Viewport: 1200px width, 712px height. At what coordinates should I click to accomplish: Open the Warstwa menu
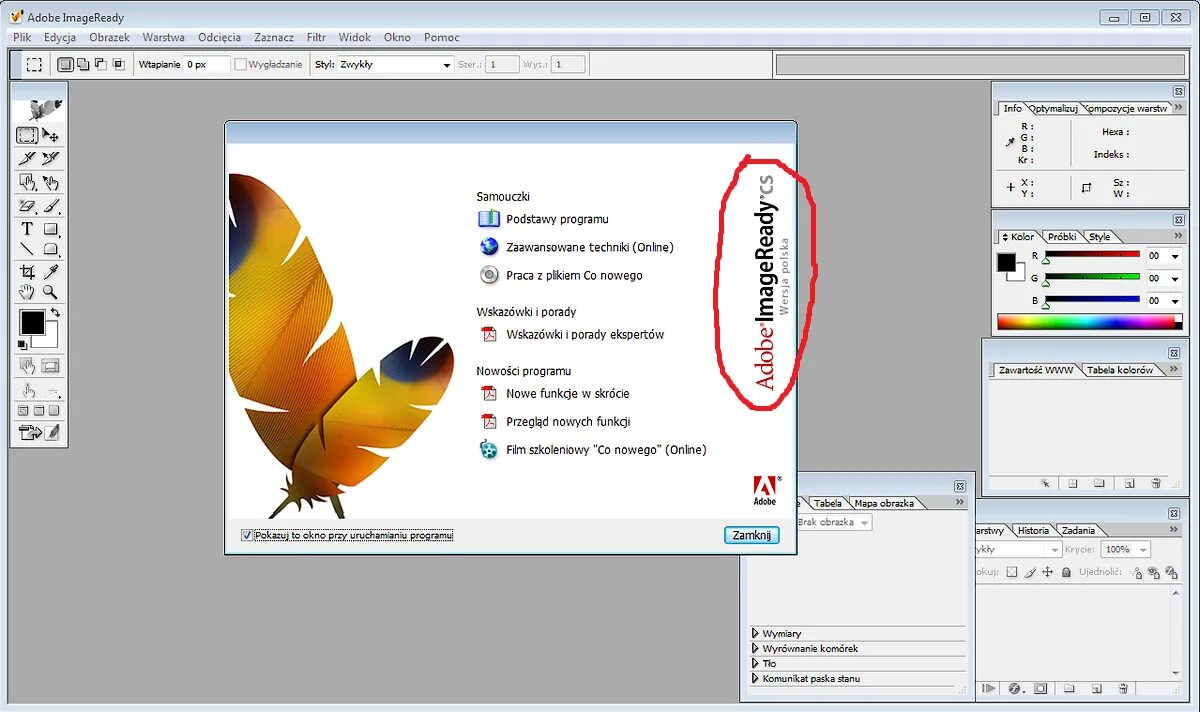point(163,37)
